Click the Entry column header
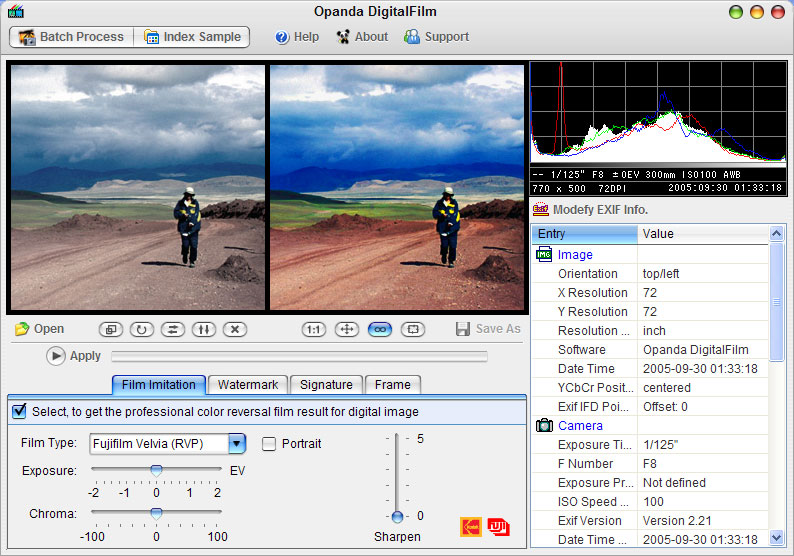Image resolution: width=794 pixels, height=556 pixels. tap(584, 234)
